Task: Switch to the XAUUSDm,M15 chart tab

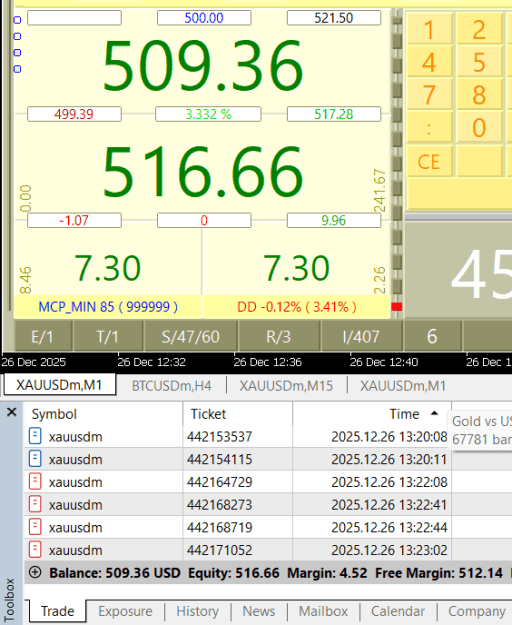Action: pyautogui.click(x=286, y=386)
